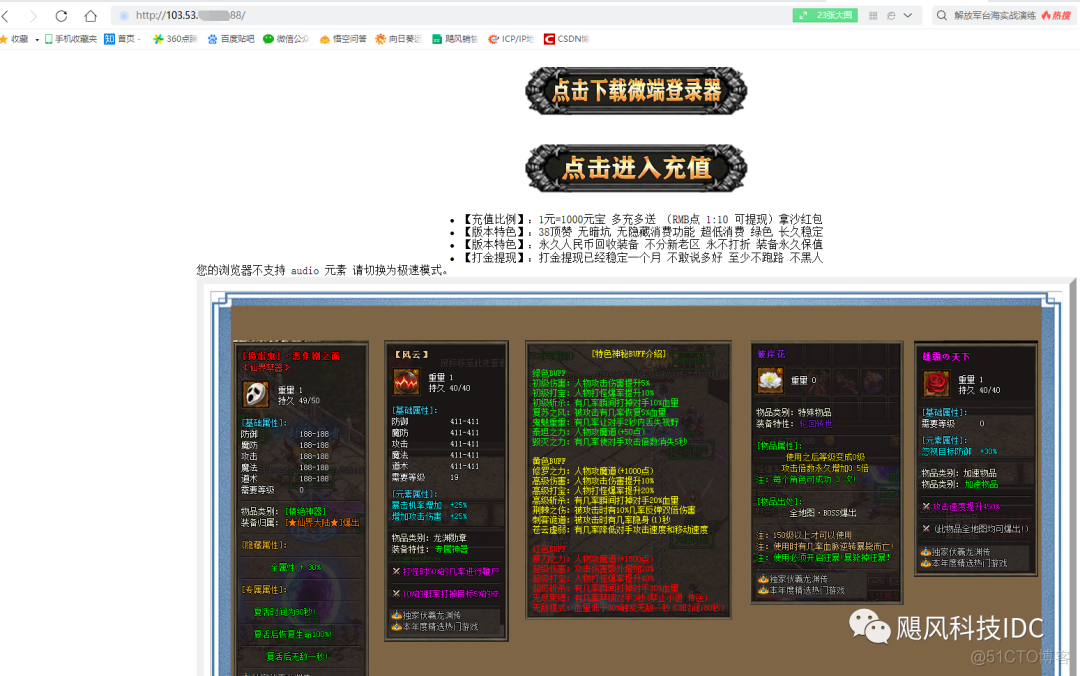The height and width of the screenshot is (676, 1080).
Task: Click the white lotus 彼岸花 item icon
Action: click(x=770, y=380)
